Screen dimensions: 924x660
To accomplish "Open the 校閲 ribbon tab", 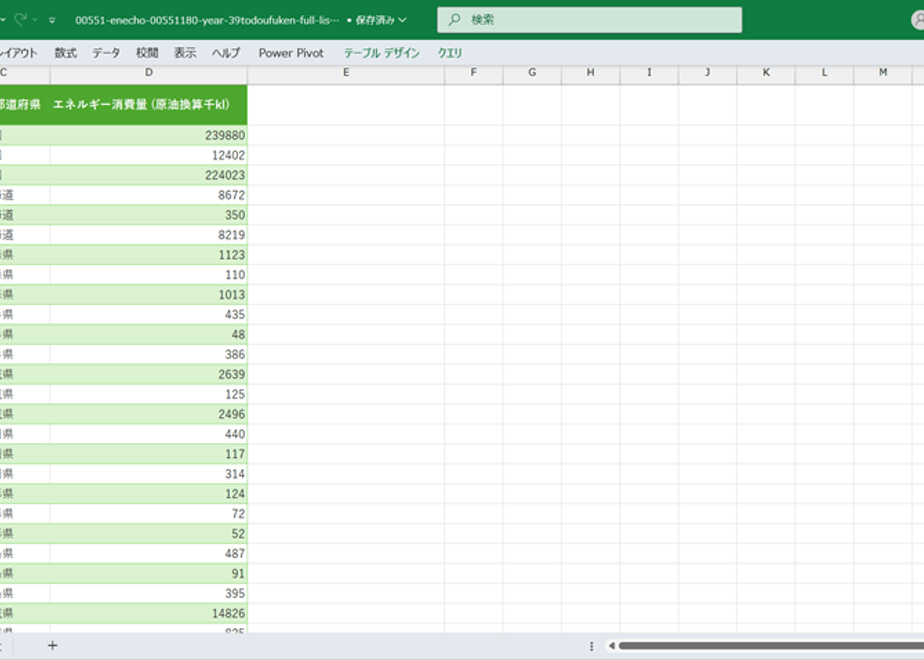I will point(147,53).
